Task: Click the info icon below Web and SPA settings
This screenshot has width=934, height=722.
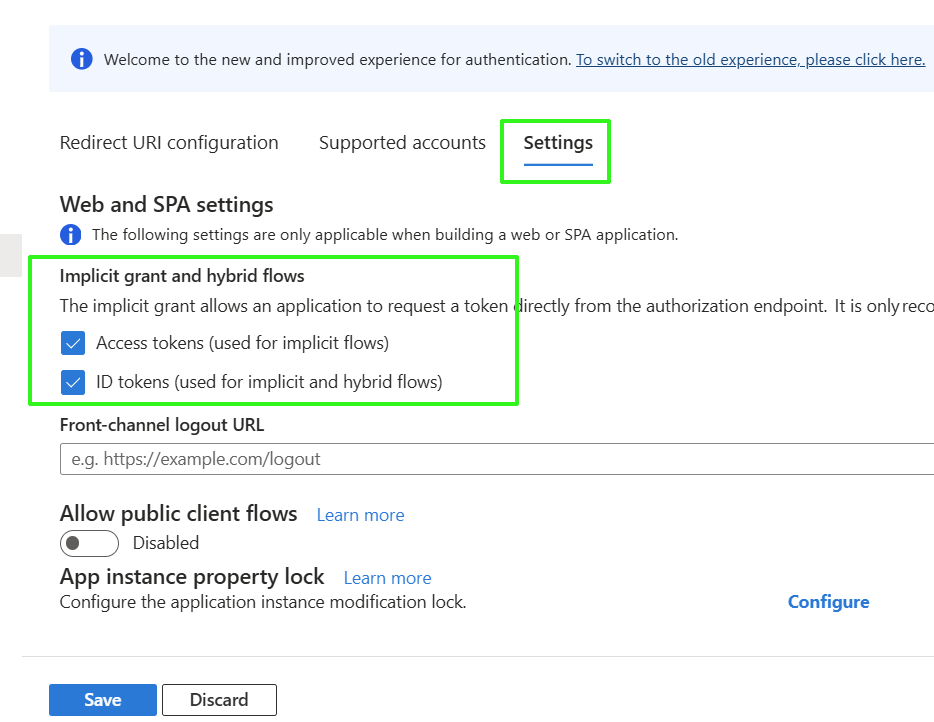Action: [71, 235]
